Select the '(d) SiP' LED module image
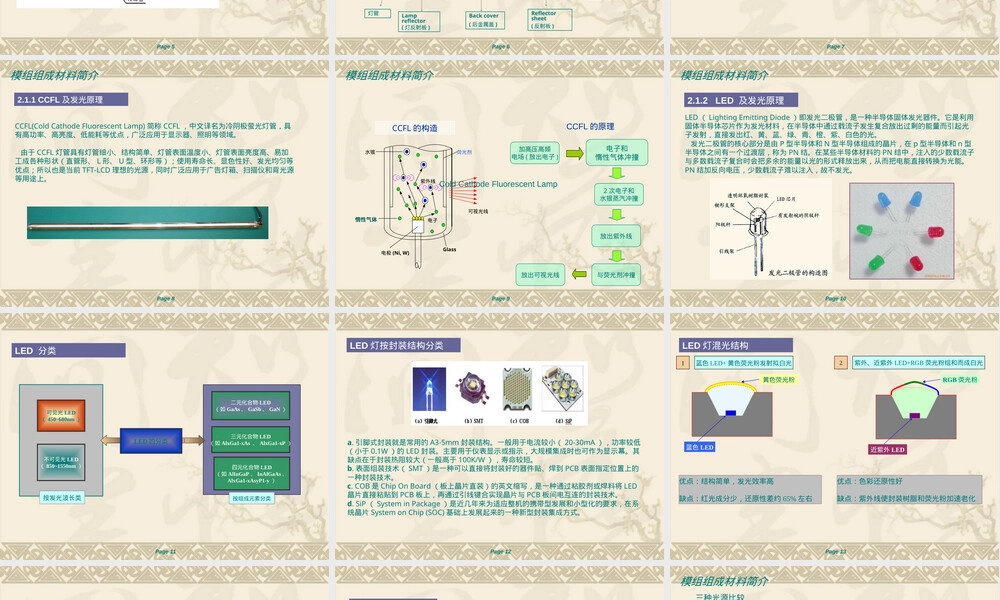This screenshot has width=1000, height=600. click(562, 390)
